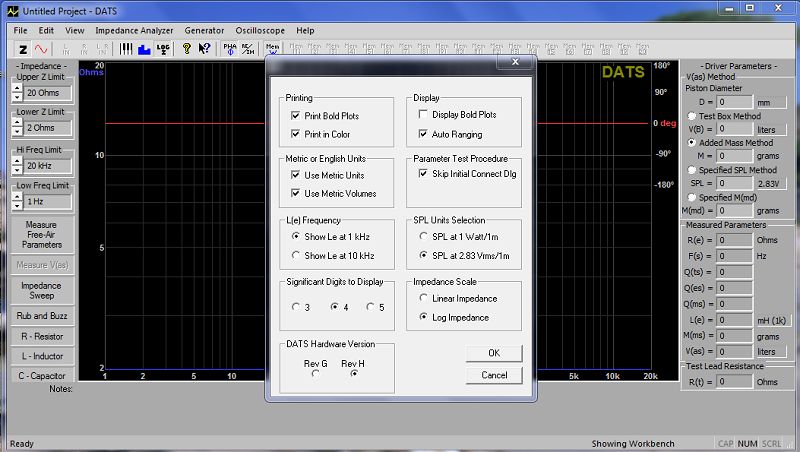Open the File menu
This screenshot has width=800, height=452.
(20, 31)
